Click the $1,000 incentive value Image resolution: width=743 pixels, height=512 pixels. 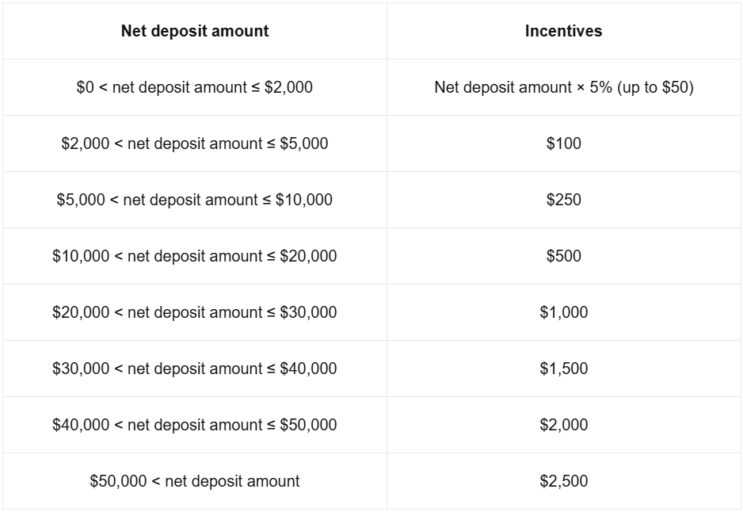(x=563, y=312)
